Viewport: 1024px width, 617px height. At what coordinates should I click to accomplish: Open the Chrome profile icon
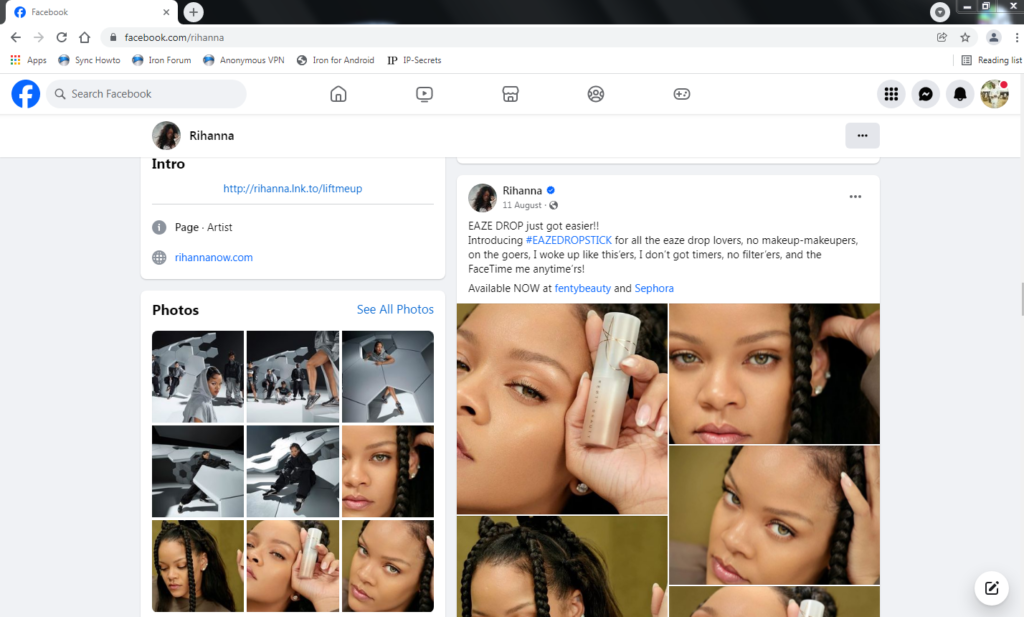[993, 37]
